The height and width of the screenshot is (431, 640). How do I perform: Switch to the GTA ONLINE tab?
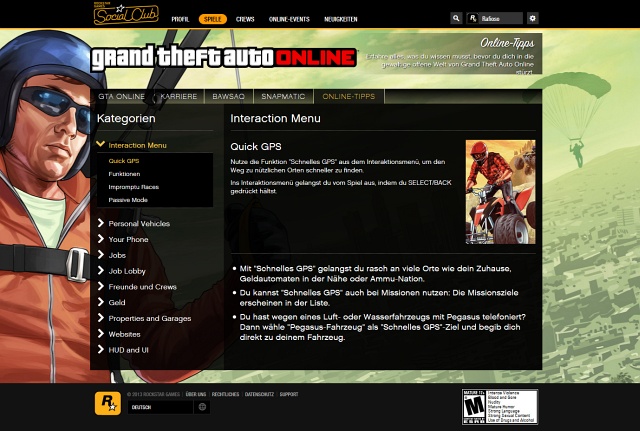point(122,96)
